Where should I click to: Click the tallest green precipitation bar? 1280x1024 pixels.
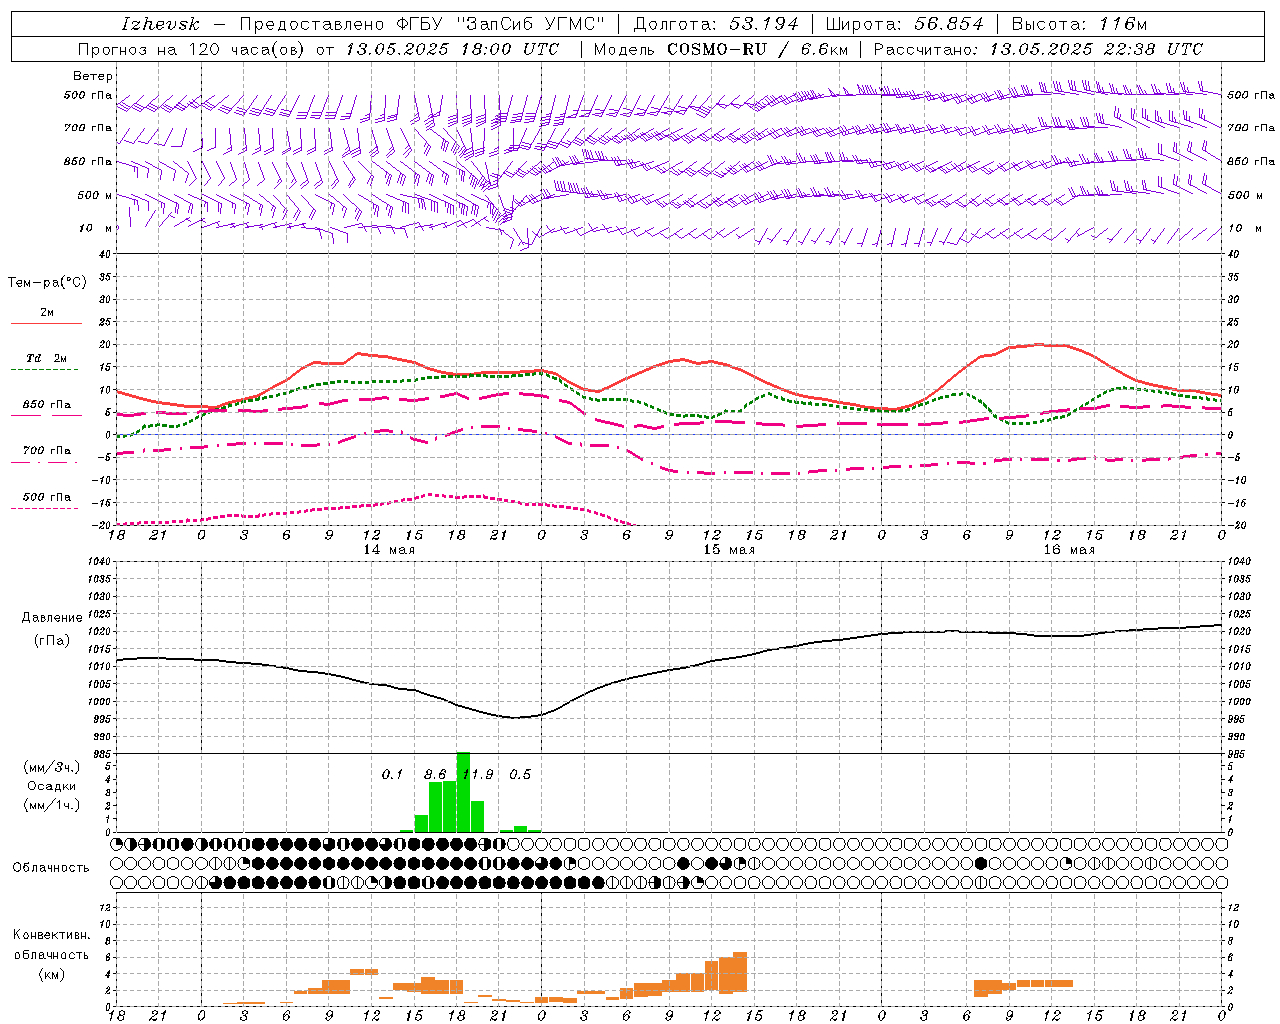coord(463,792)
